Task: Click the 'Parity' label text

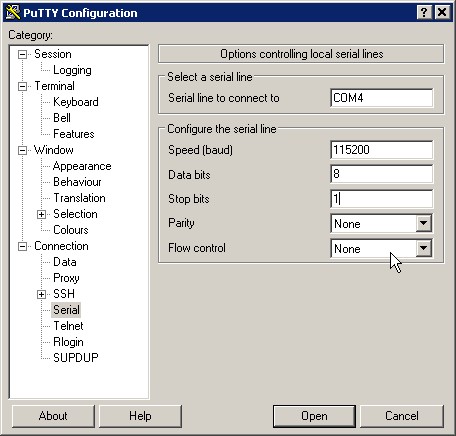Action: (181, 223)
